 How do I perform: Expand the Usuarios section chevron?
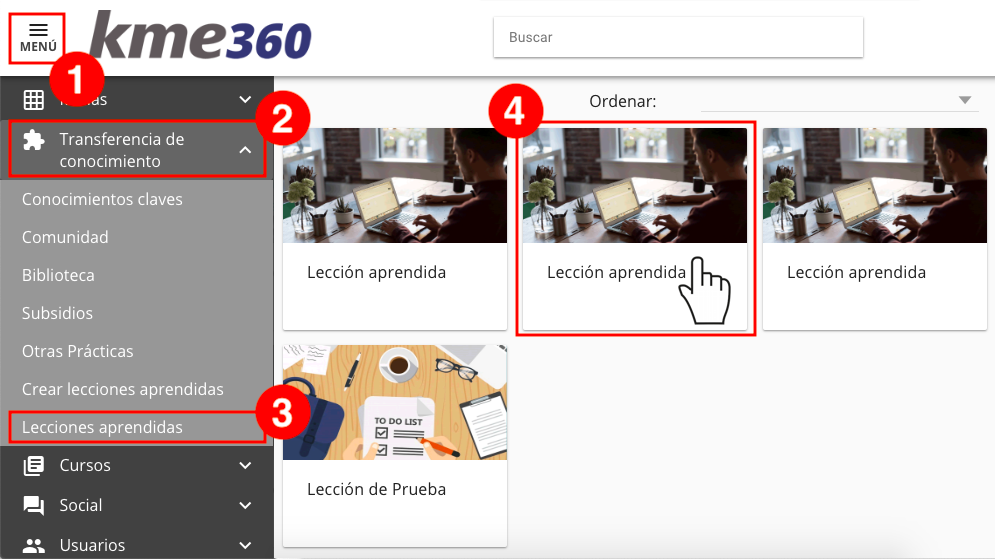245,546
